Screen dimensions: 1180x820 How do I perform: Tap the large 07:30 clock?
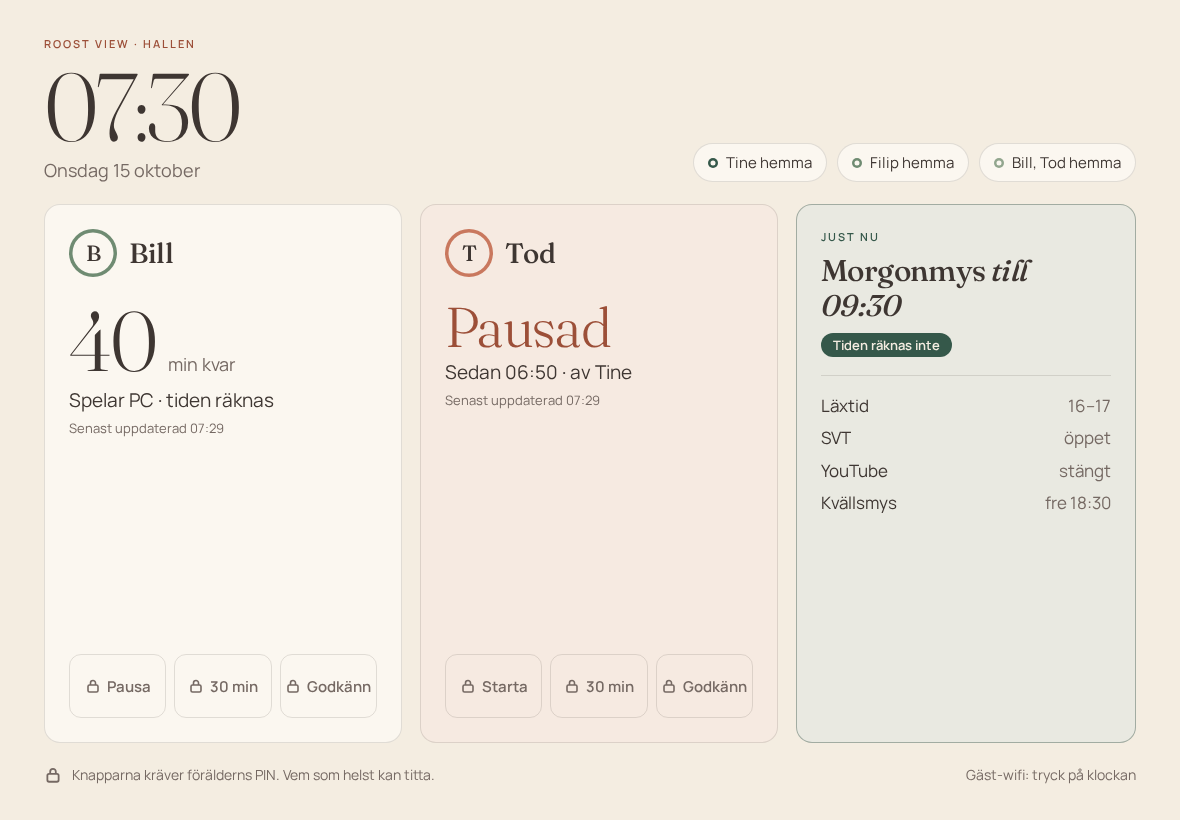tap(143, 107)
